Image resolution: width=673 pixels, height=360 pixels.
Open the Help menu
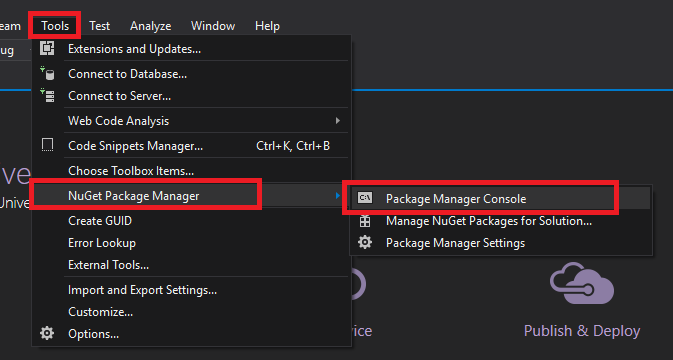click(267, 26)
